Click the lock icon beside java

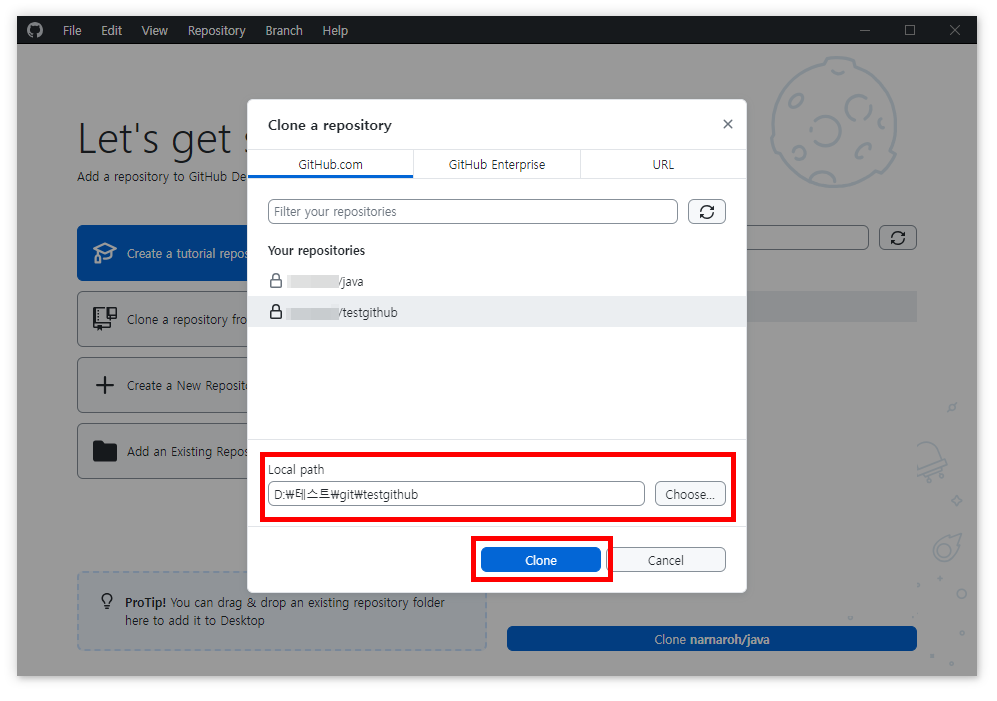(x=275, y=281)
